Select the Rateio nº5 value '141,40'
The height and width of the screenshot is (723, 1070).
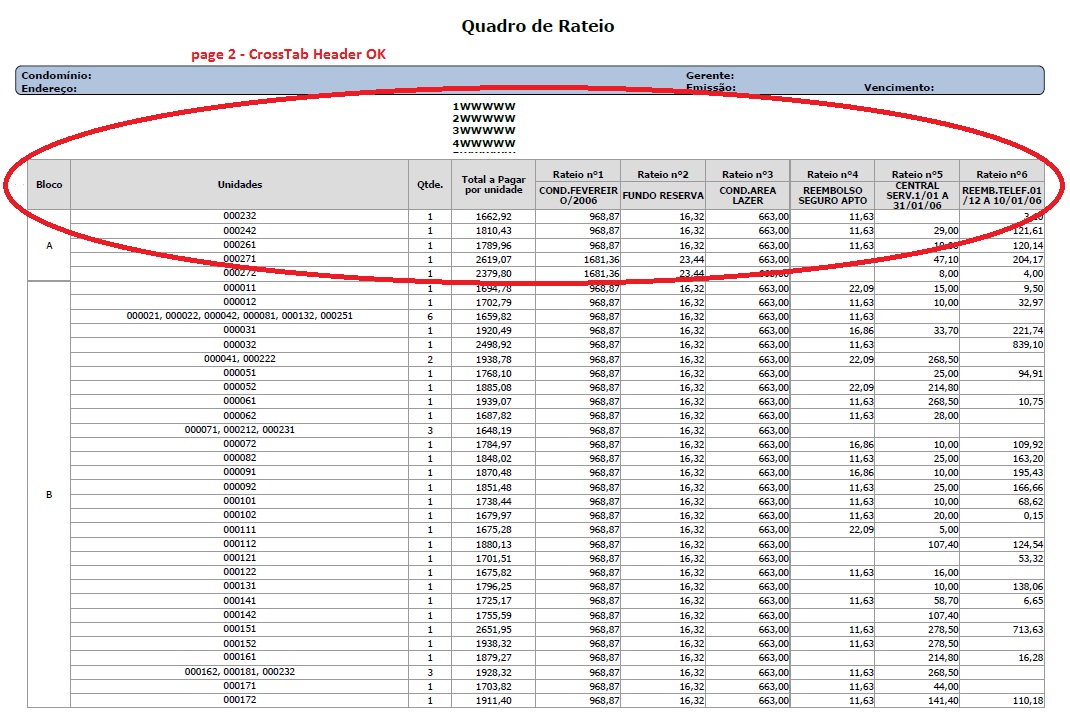pos(917,700)
